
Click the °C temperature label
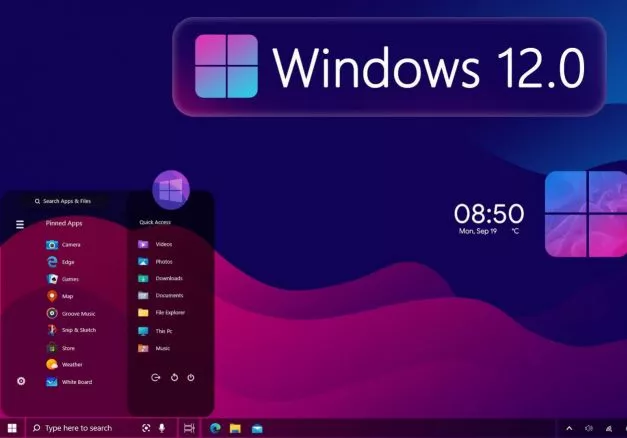point(515,231)
